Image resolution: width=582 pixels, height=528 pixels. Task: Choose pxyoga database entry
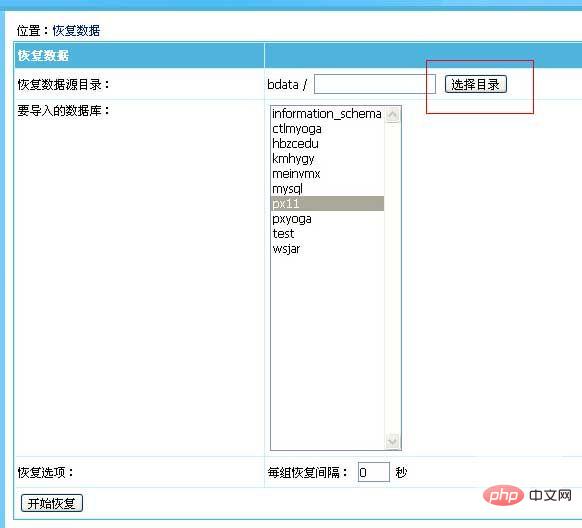click(x=327, y=219)
